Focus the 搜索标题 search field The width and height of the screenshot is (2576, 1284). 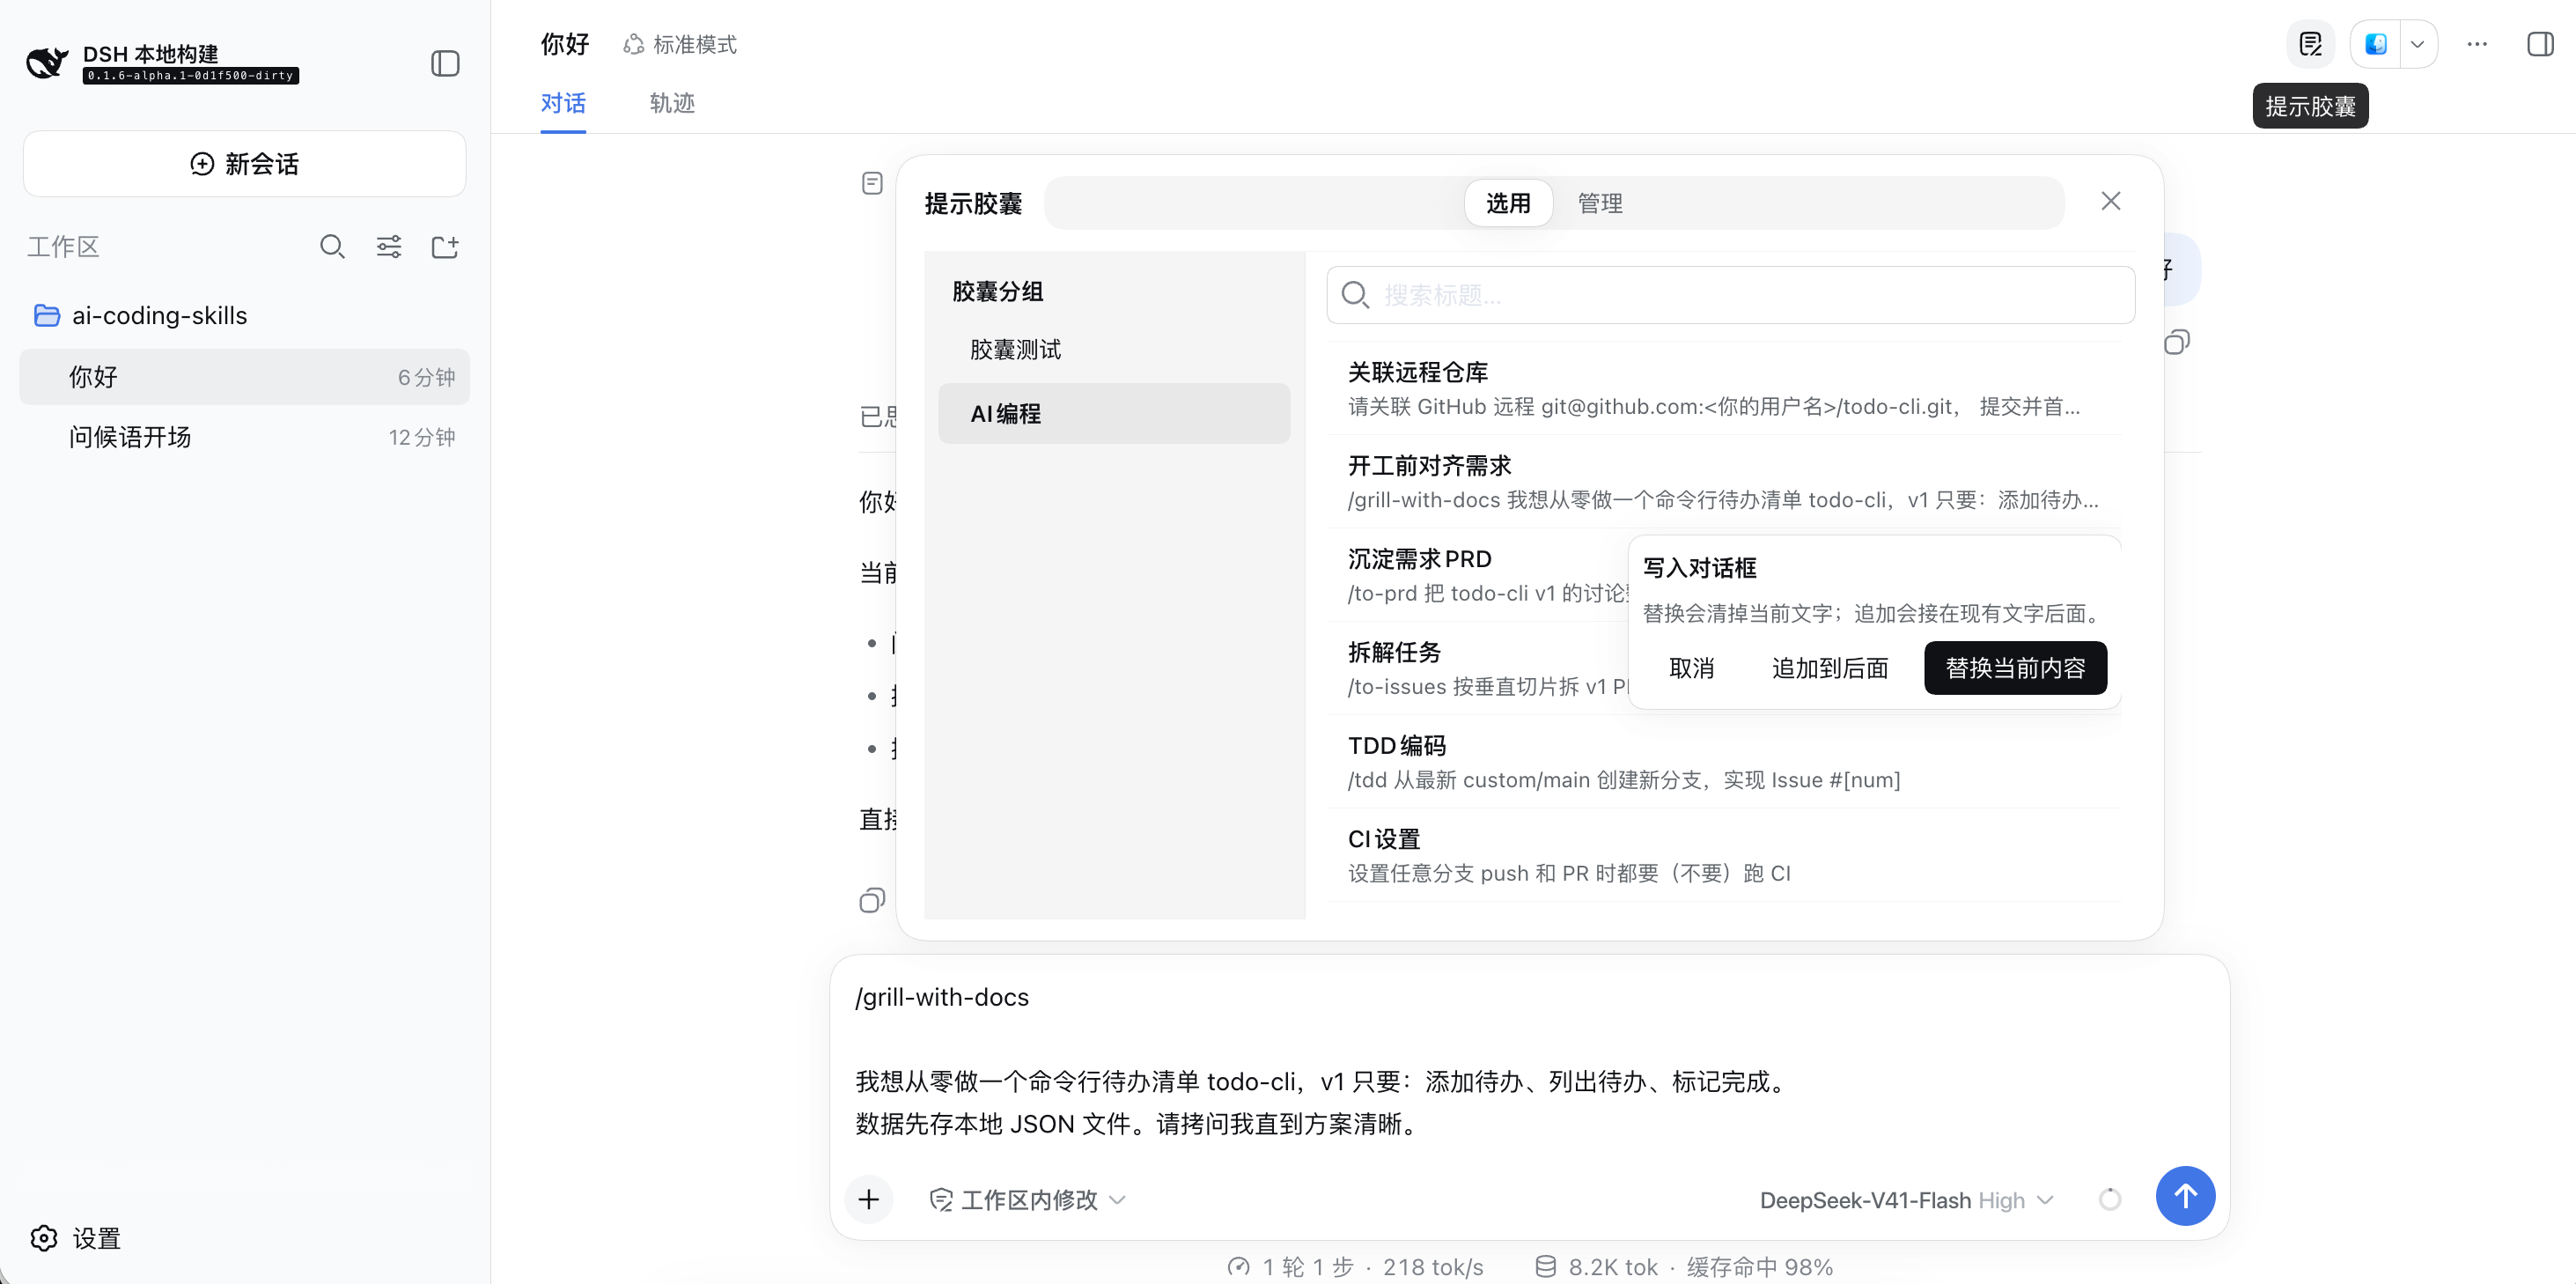point(1730,295)
